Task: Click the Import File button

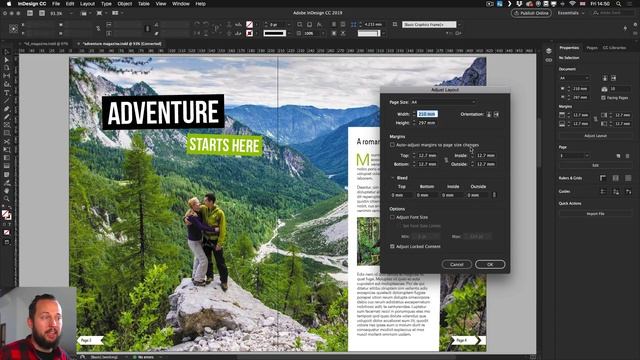Action: [596, 214]
